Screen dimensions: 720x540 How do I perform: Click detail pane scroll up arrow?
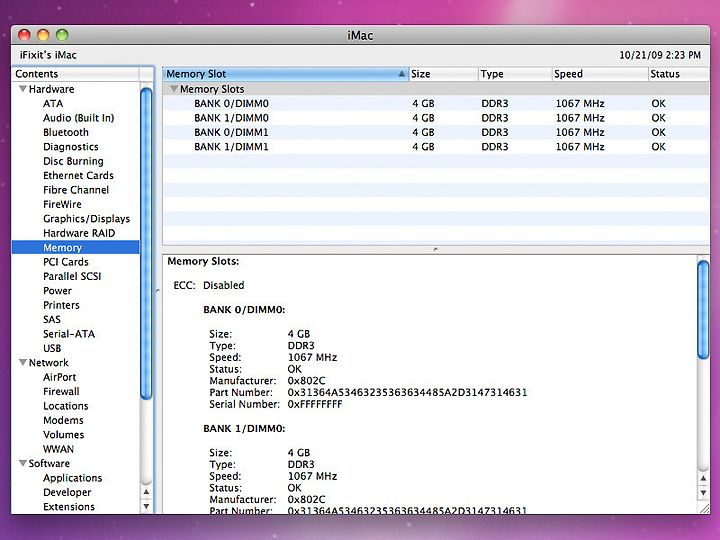click(703, 478)
